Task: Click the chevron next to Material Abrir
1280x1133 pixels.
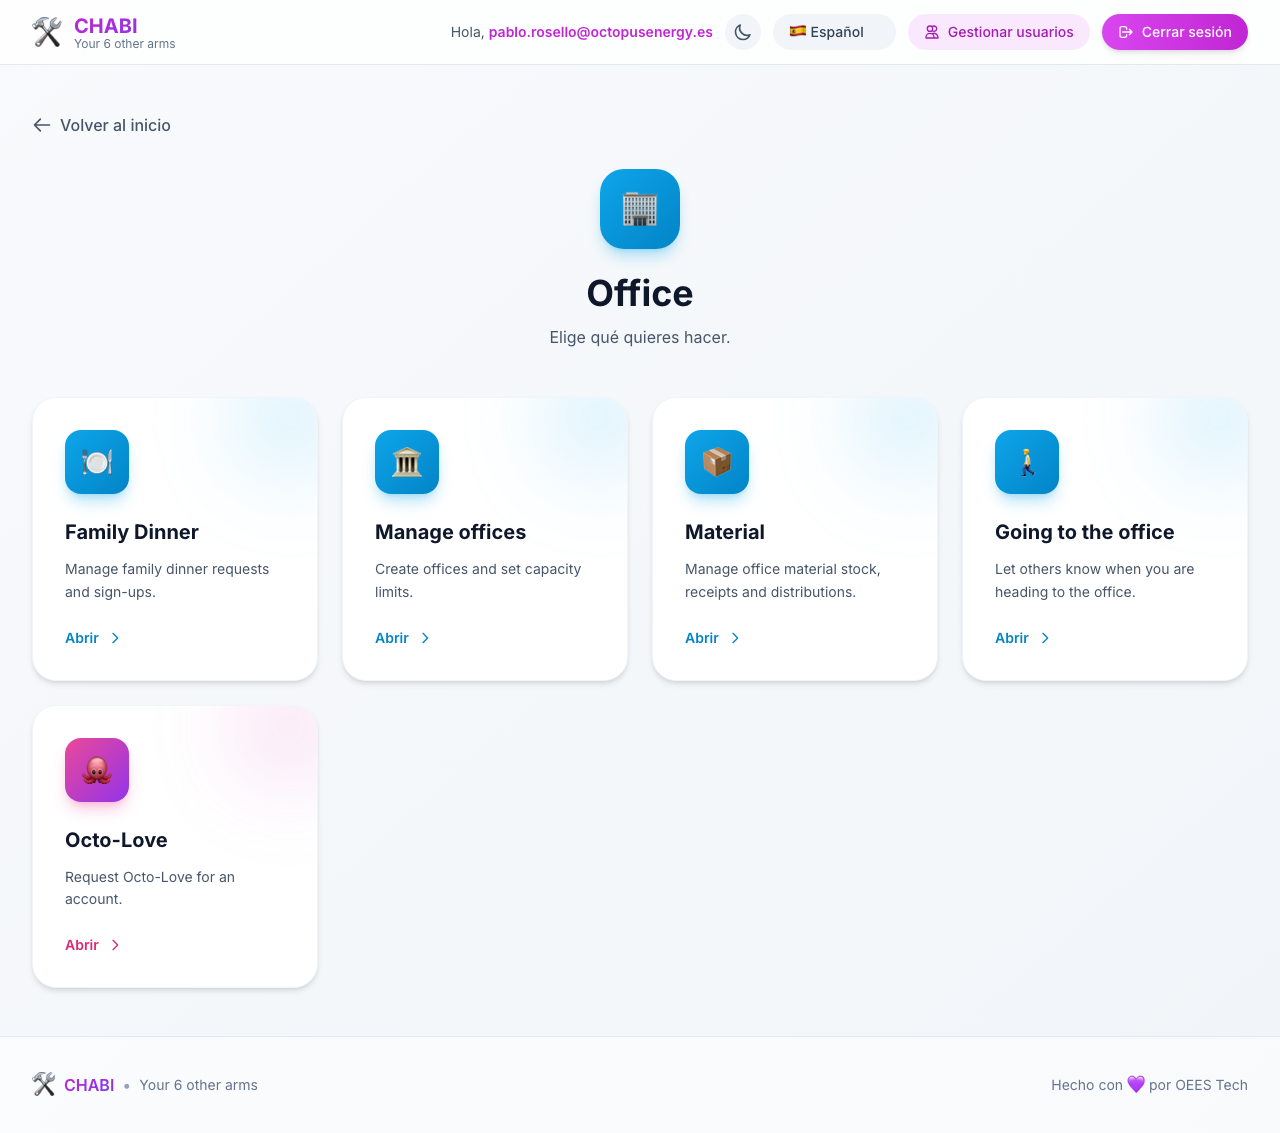Action: [x=735, y=638]
